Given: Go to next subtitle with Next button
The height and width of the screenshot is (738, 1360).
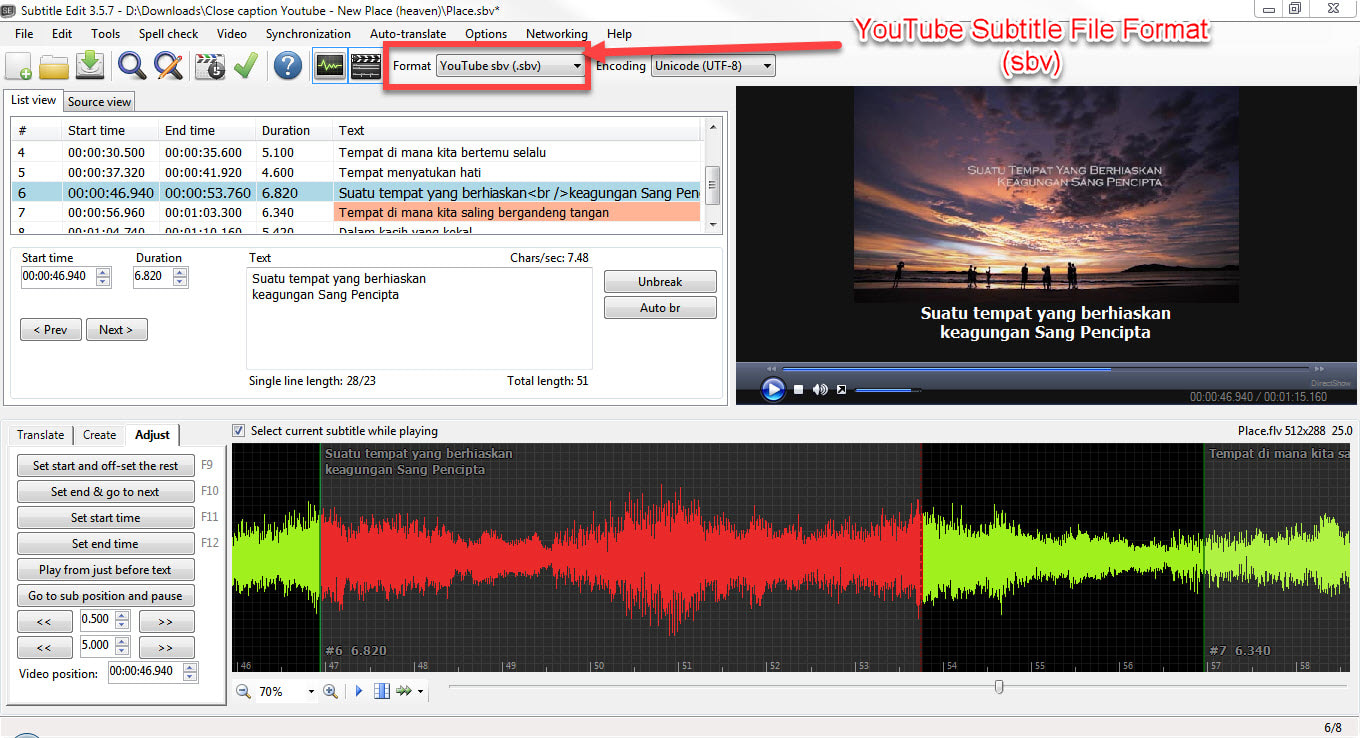Looking at the screenshot, I should coord(116,329).
